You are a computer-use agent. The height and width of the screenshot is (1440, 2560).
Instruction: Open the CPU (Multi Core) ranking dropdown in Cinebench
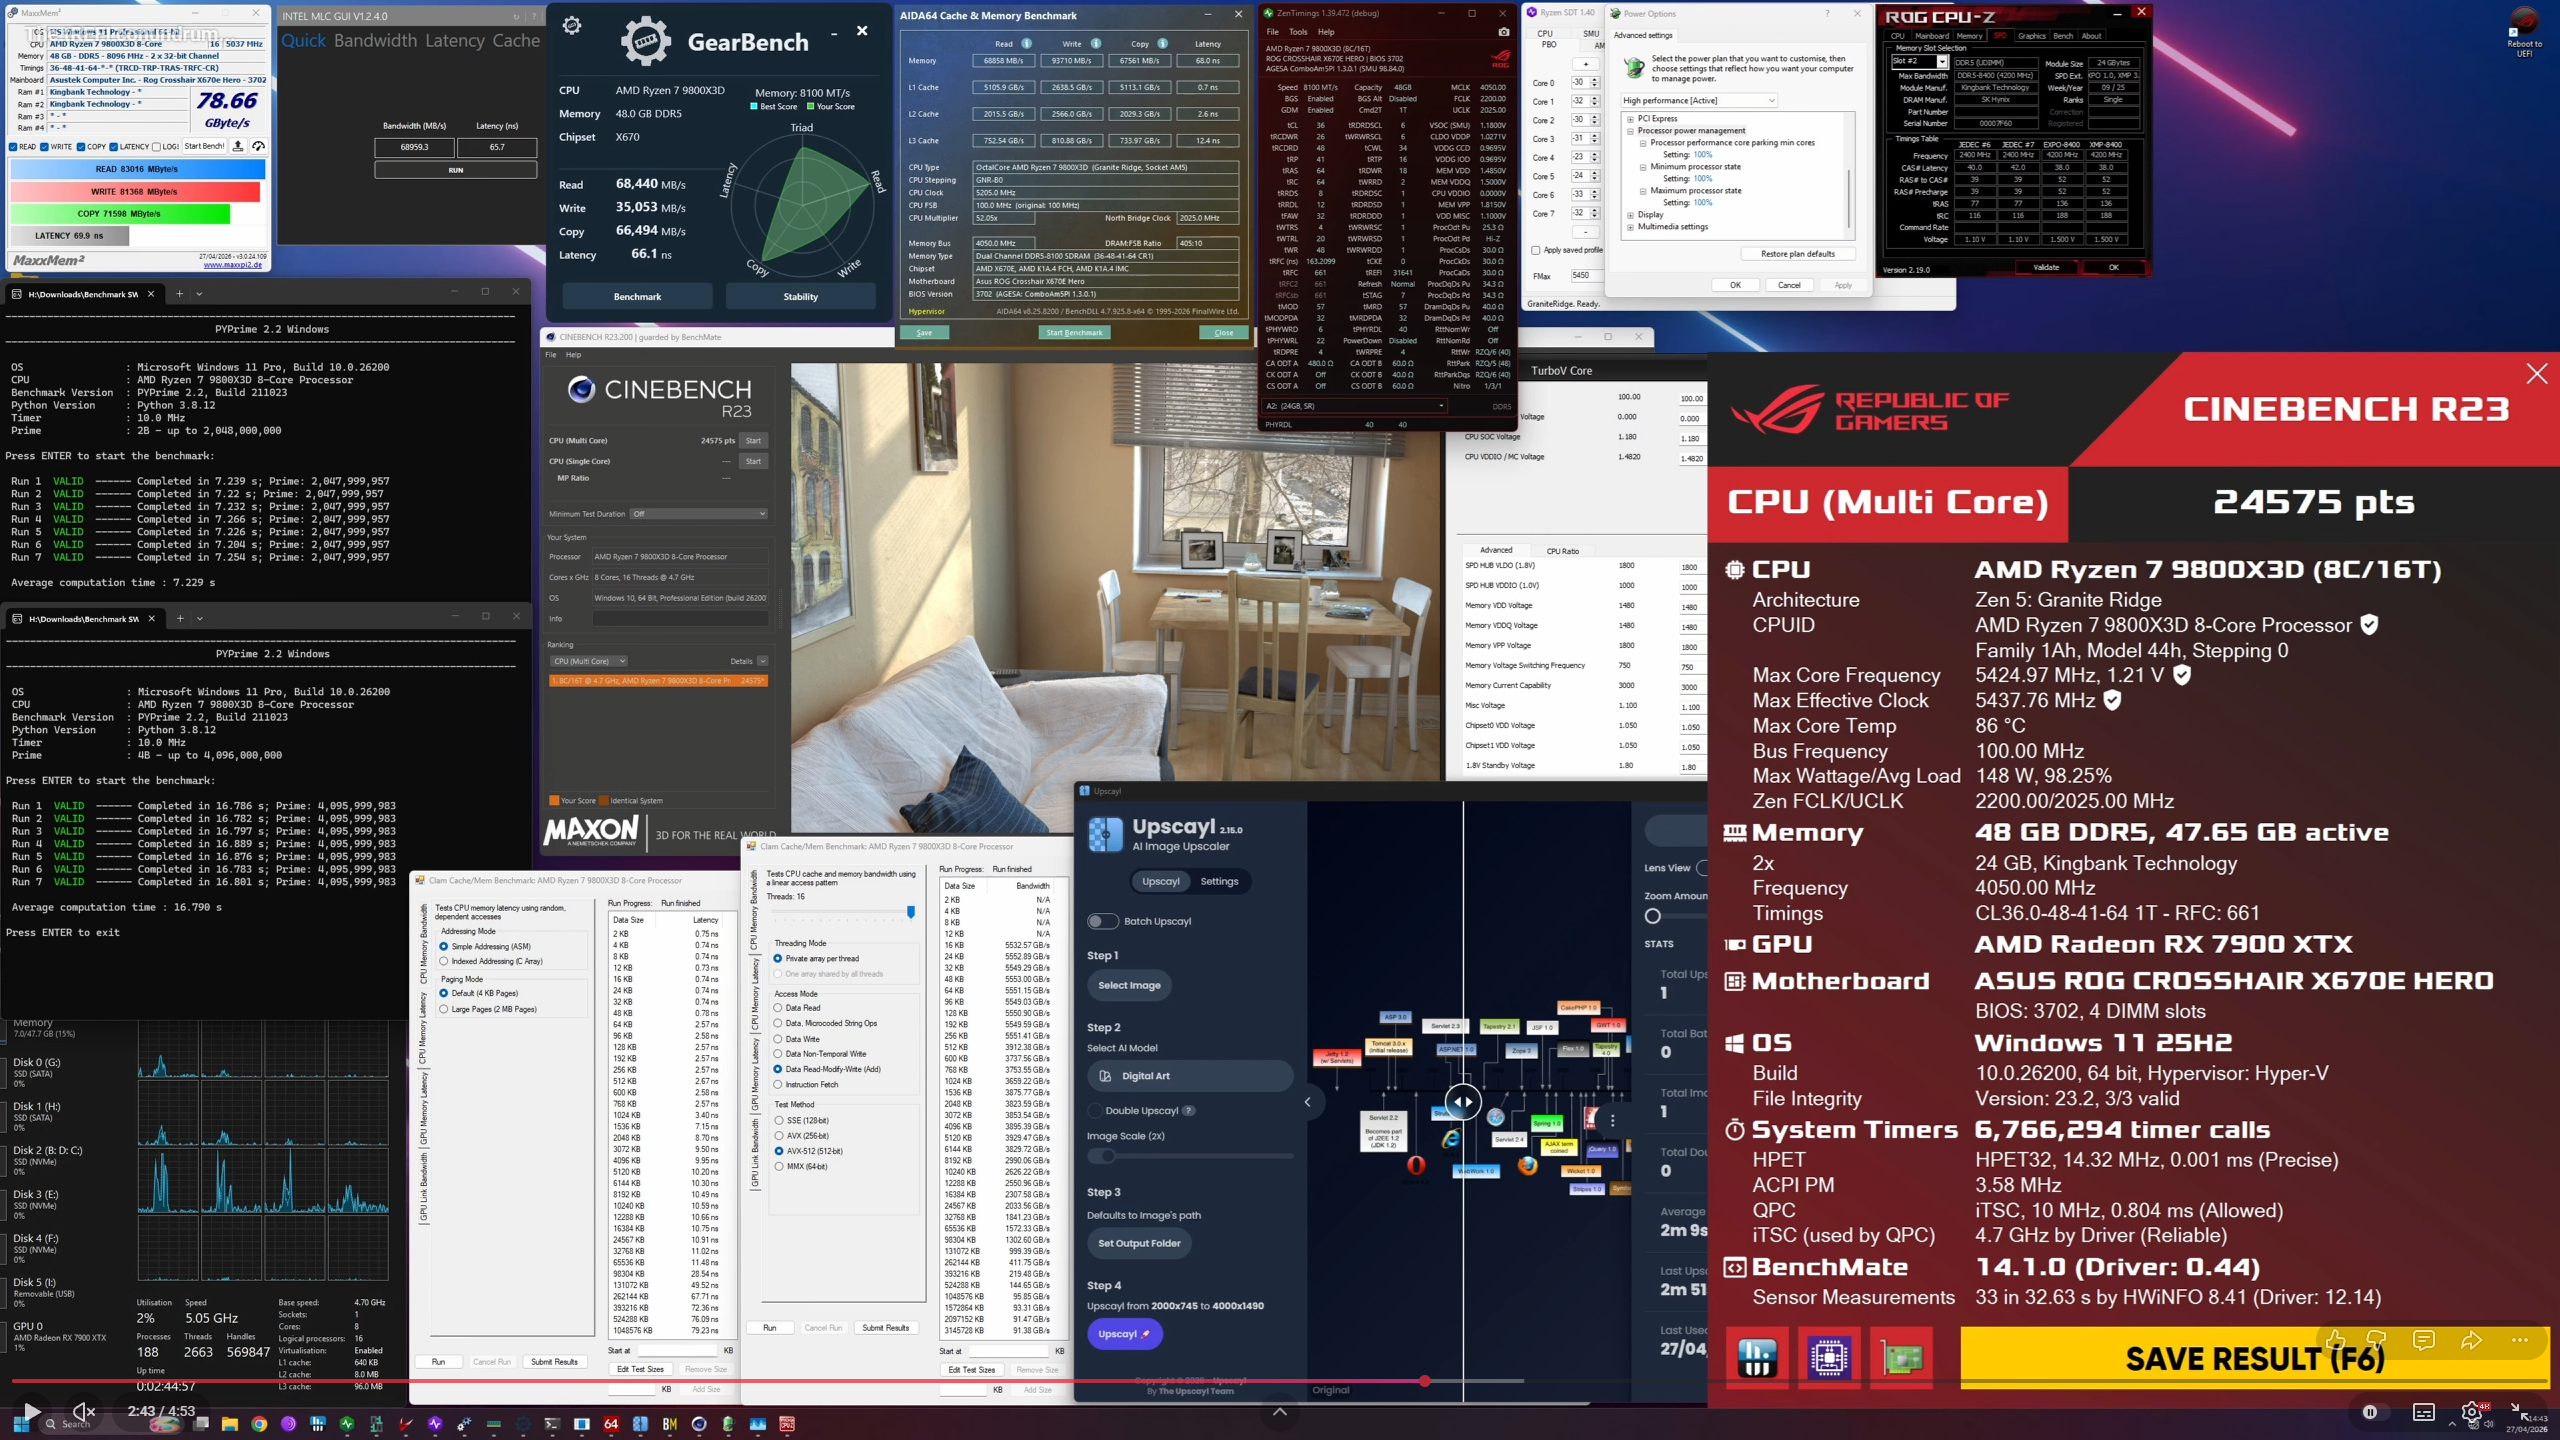[589, 661]
